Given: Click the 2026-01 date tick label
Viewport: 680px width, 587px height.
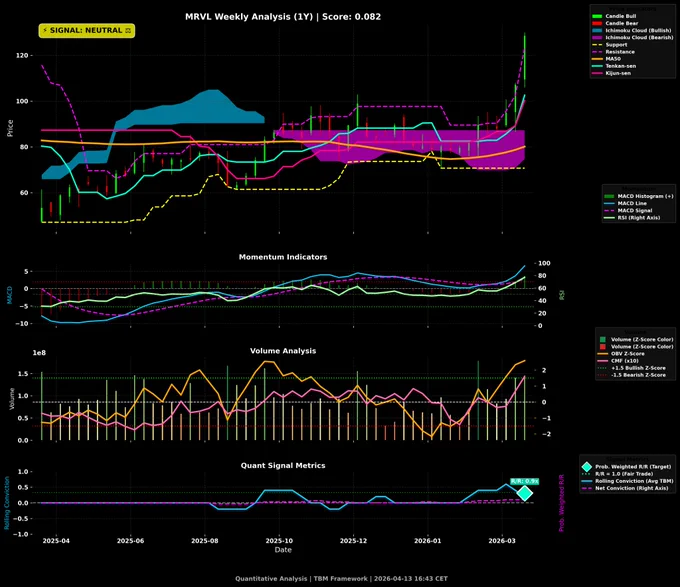Looking at the screenshot, I should [428, 541].
